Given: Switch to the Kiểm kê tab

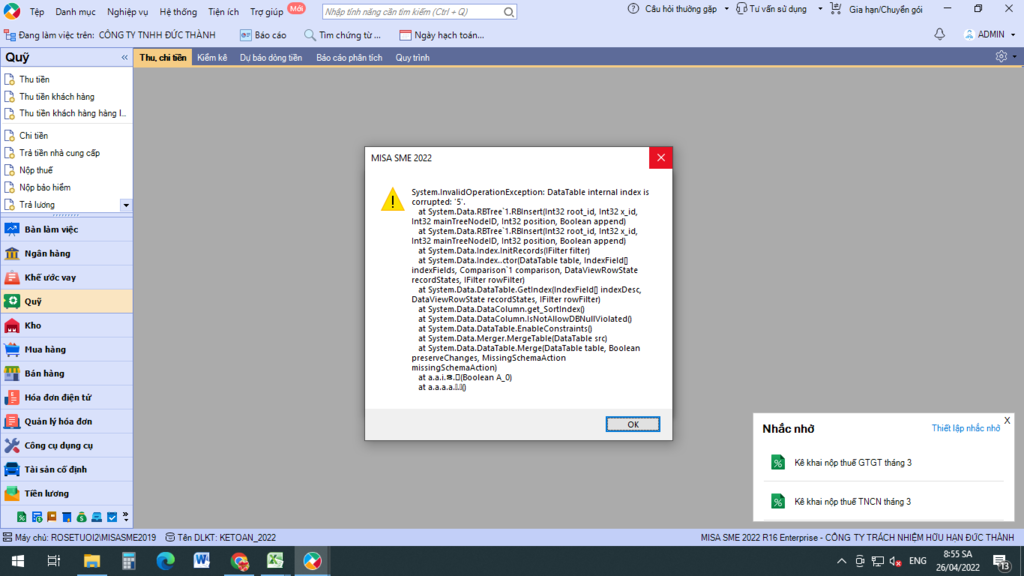Looking at the screenshot, I should click(x=212, y=57).
